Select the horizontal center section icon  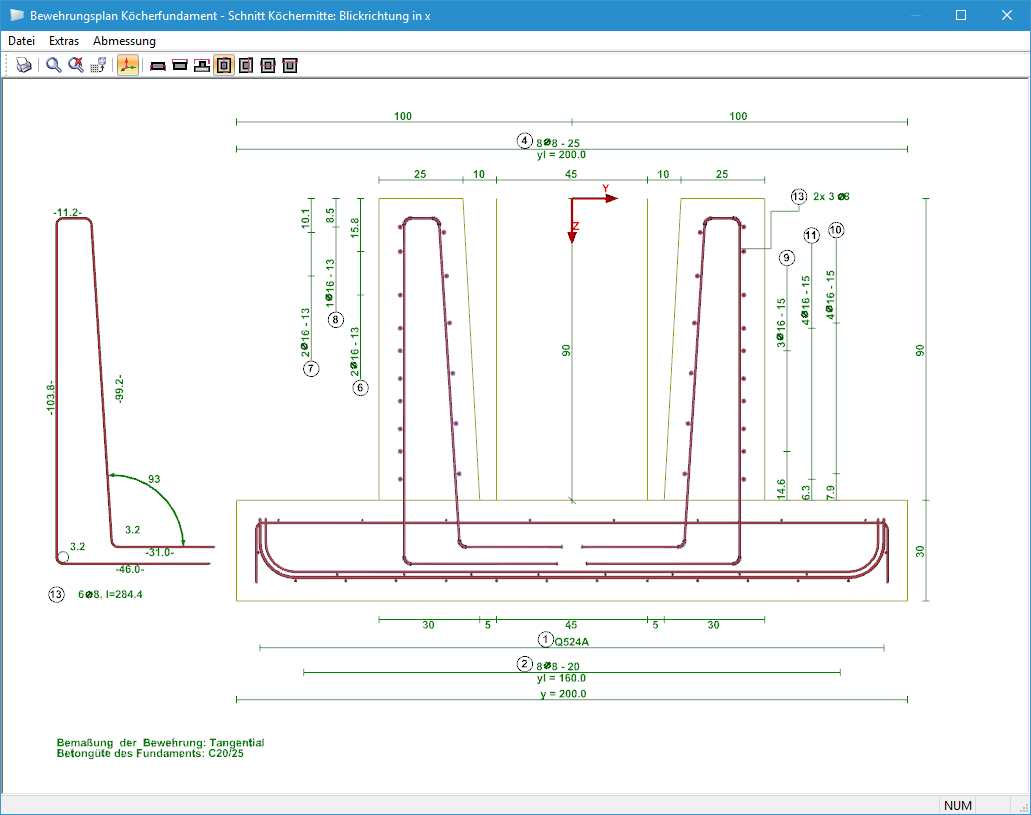tap(268, 66)
